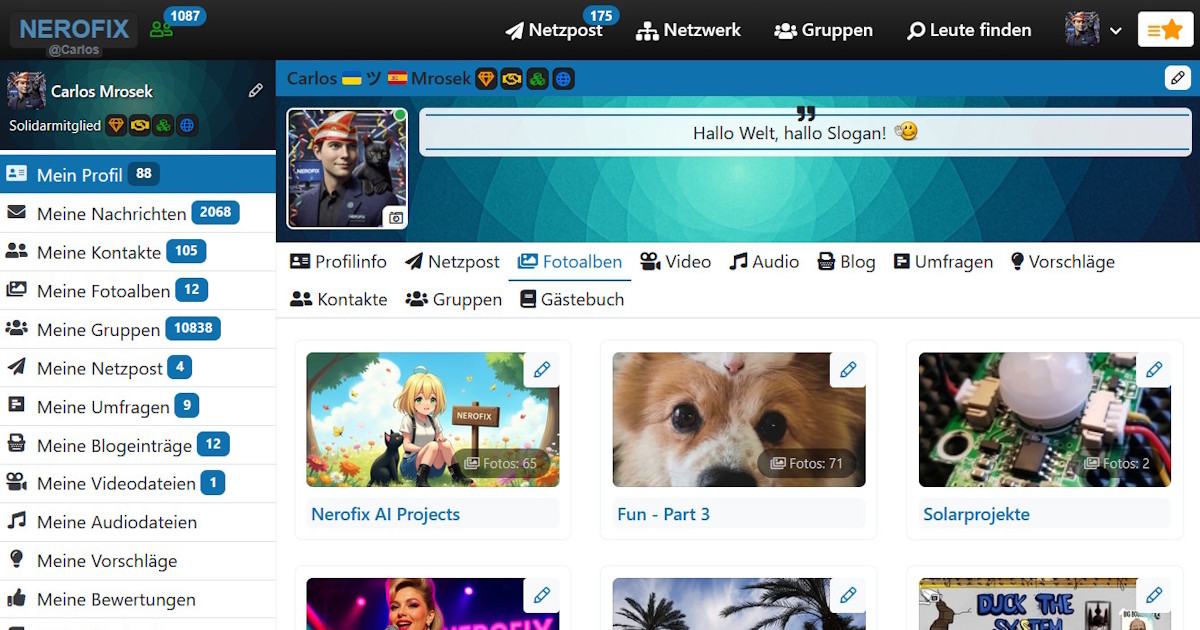Click the Solarprojekte album title link
The image size is (1200, 630).
coord(976,514)
